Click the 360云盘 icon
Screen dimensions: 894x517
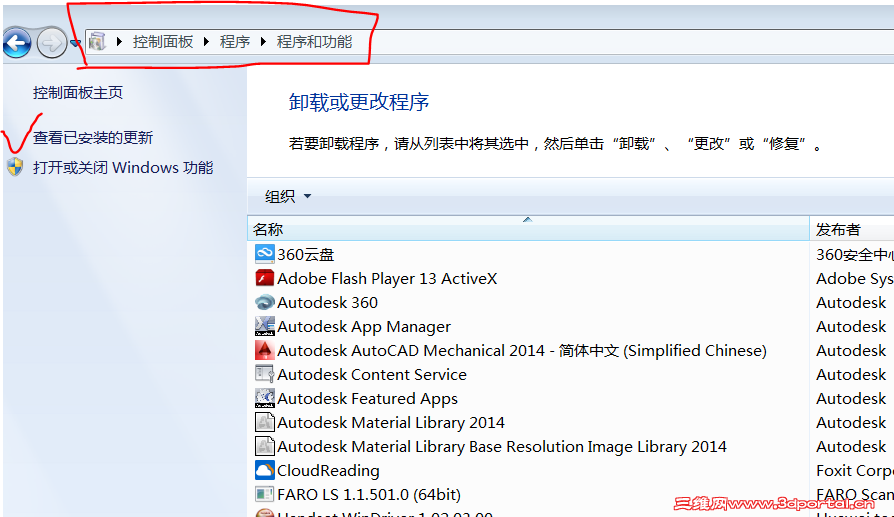265,254
